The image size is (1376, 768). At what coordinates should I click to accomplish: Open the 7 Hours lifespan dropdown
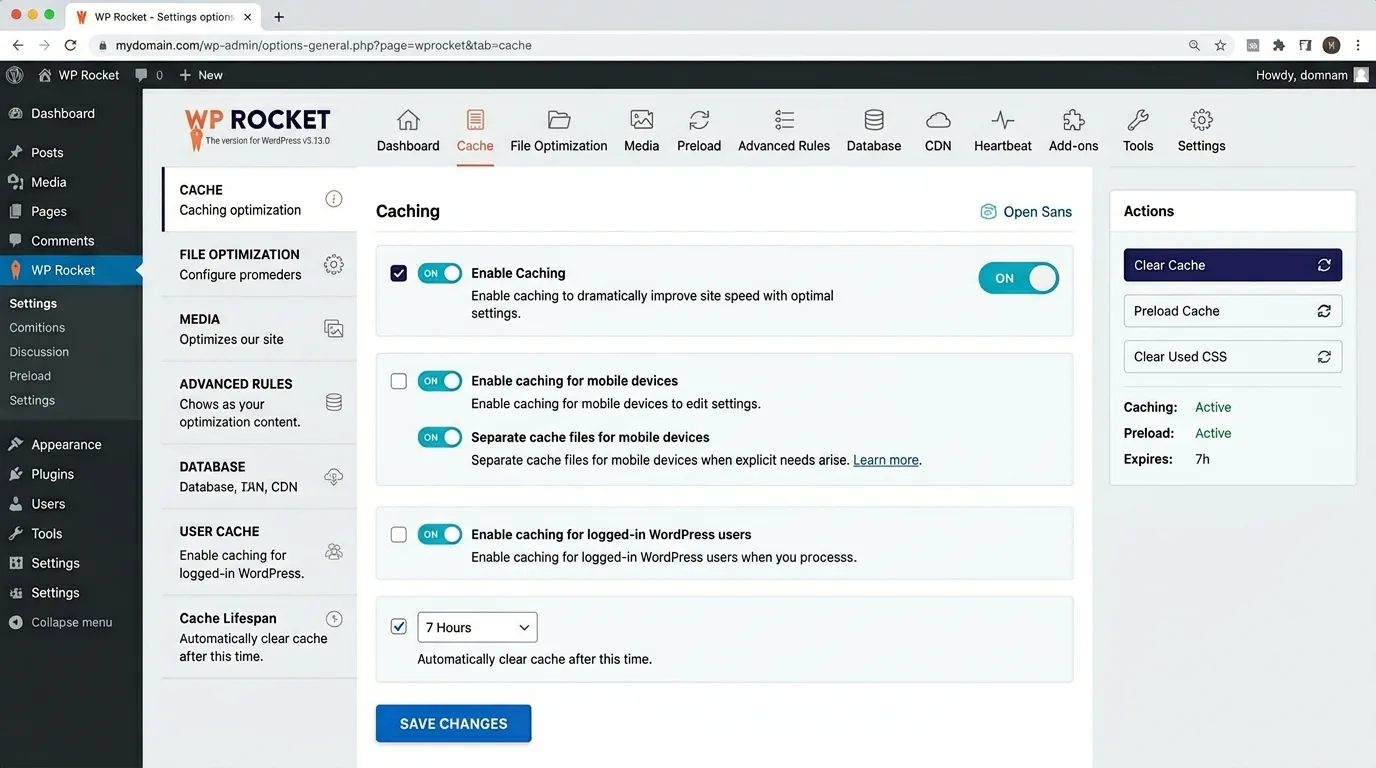(477, 627)
